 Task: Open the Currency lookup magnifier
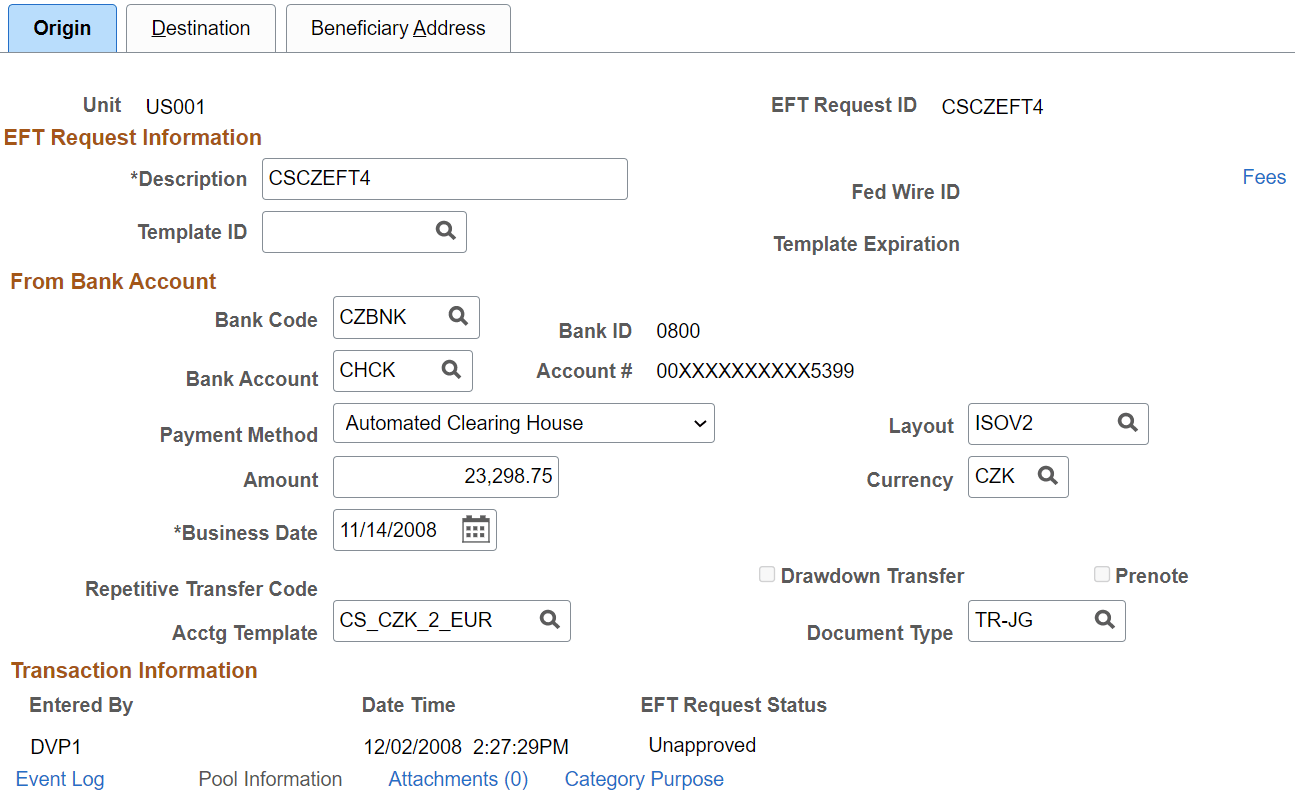[1048, 477]
